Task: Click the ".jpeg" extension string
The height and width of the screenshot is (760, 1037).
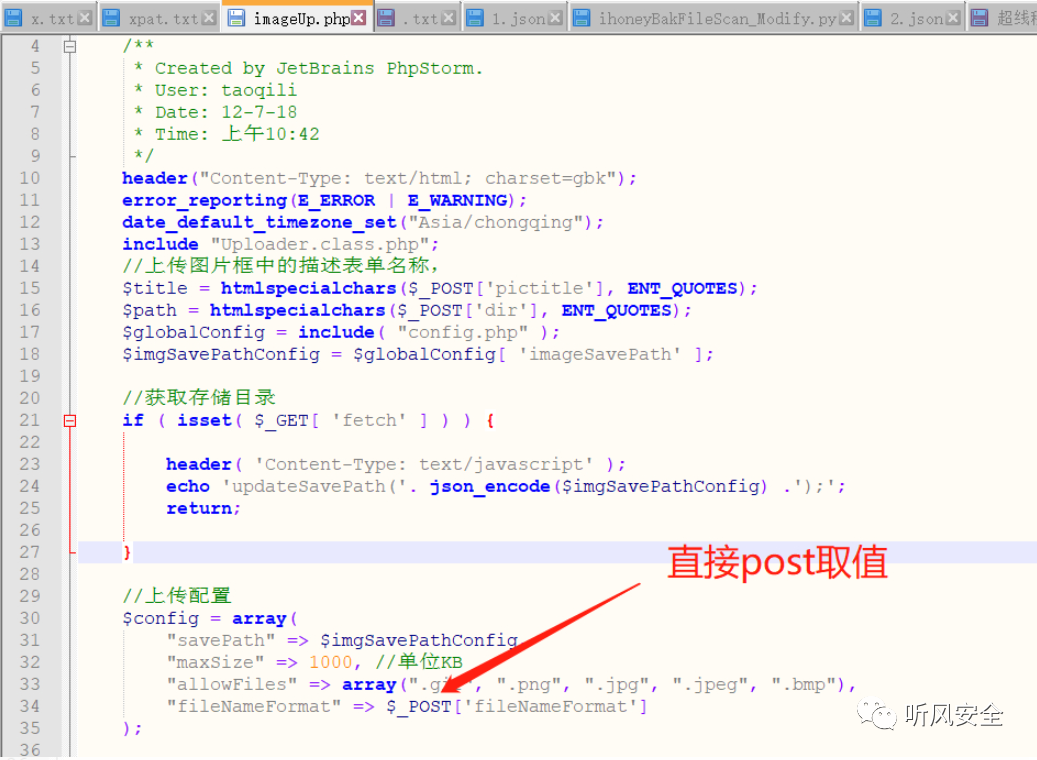Action: point(710,684)
